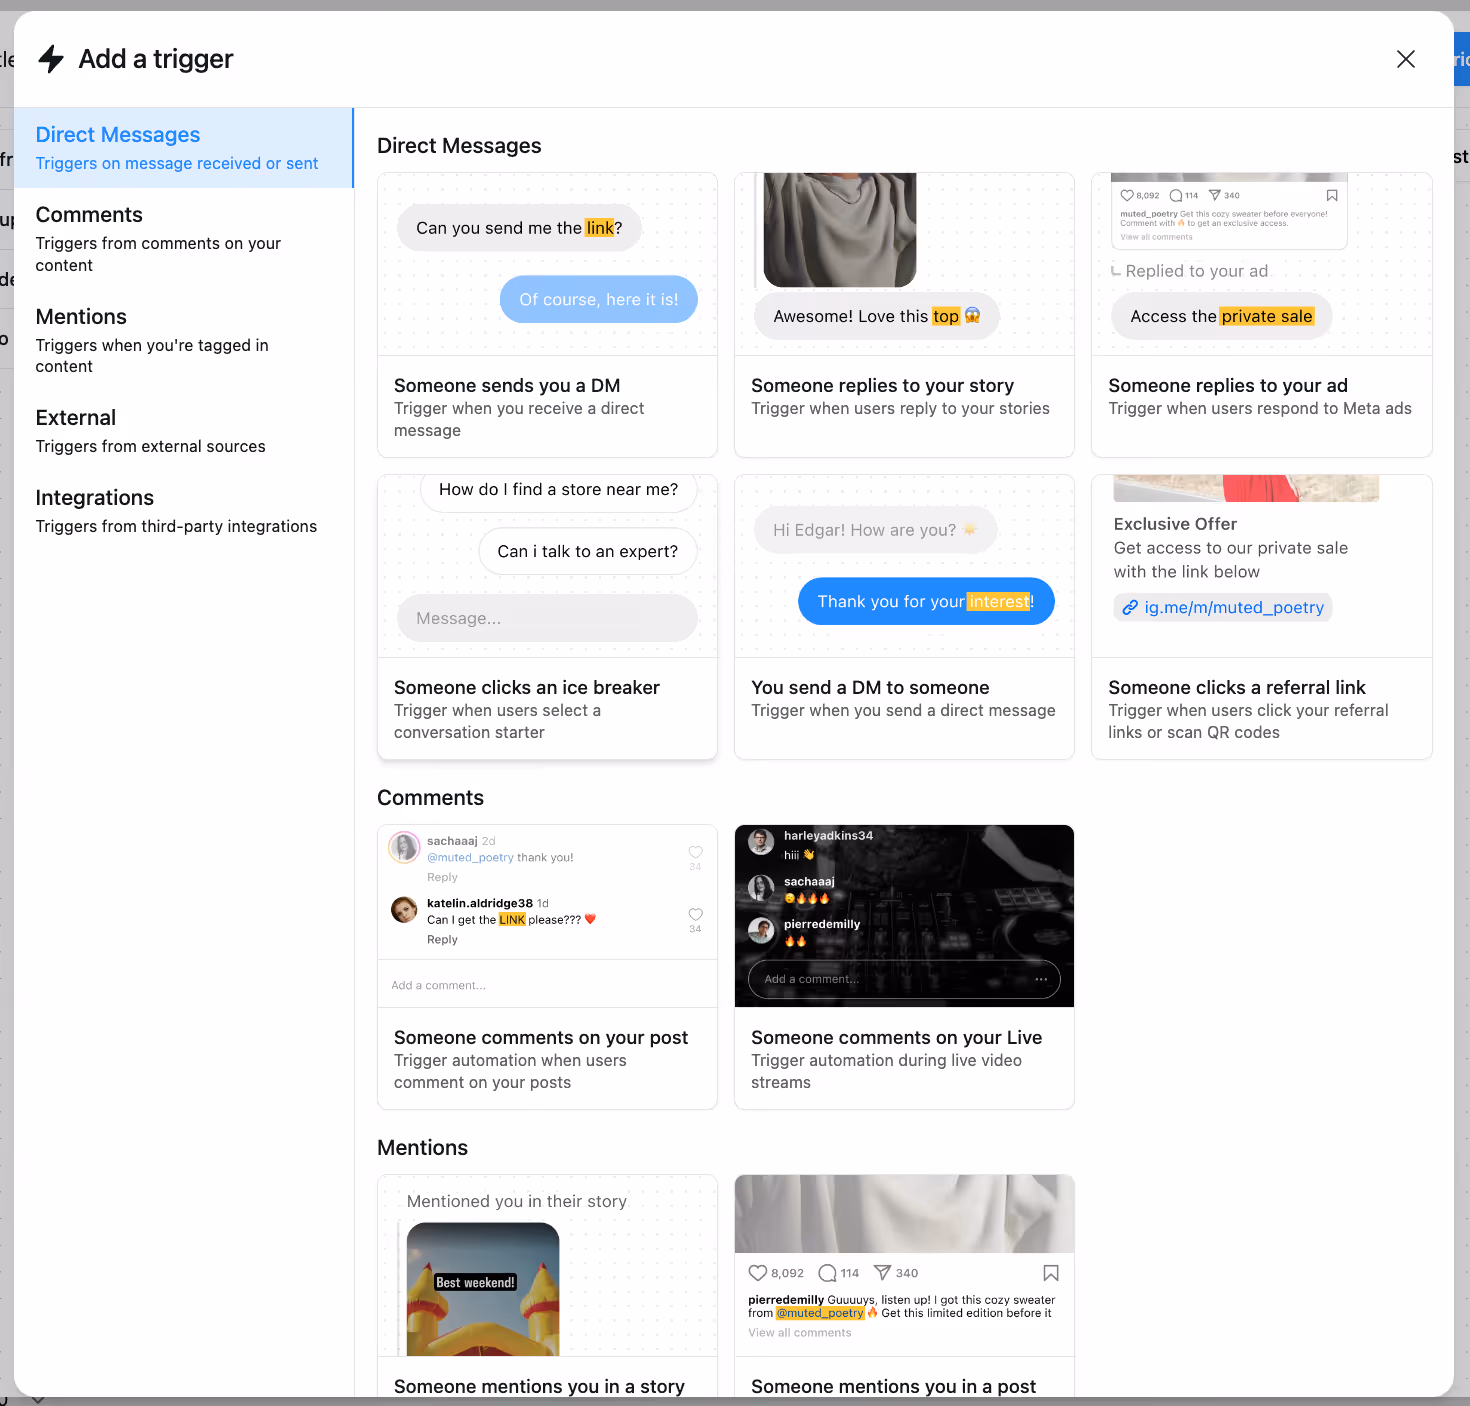Choose Someone replies to your story trigger
This screenshot has height=1406, width=1470.
(x=904, y=315)
